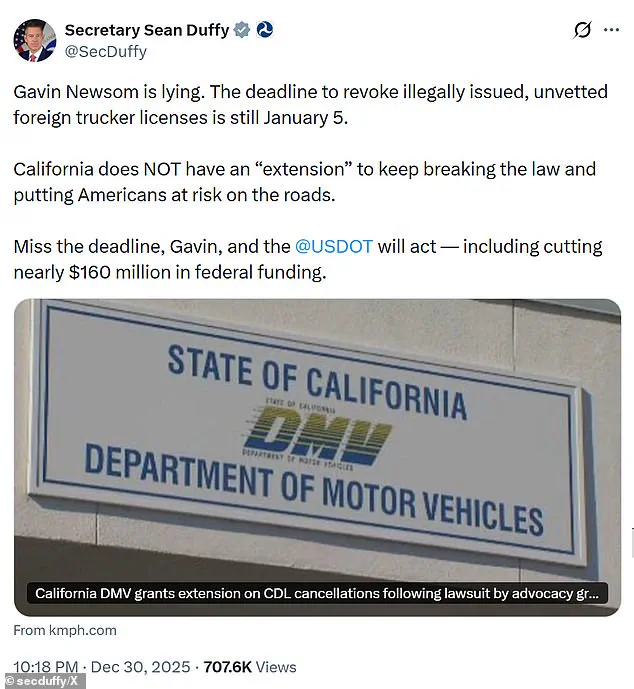
Task: Click the 707.6K Views count
Action: 250,666
